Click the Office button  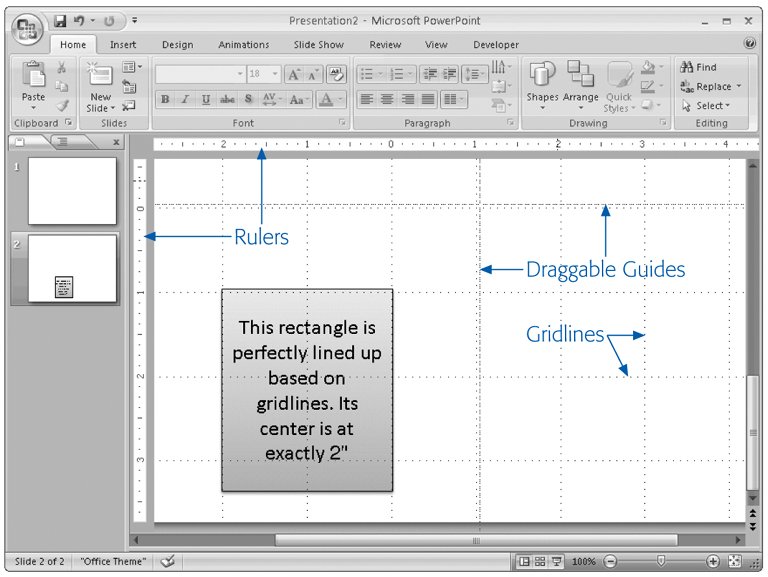pos(26,26)
